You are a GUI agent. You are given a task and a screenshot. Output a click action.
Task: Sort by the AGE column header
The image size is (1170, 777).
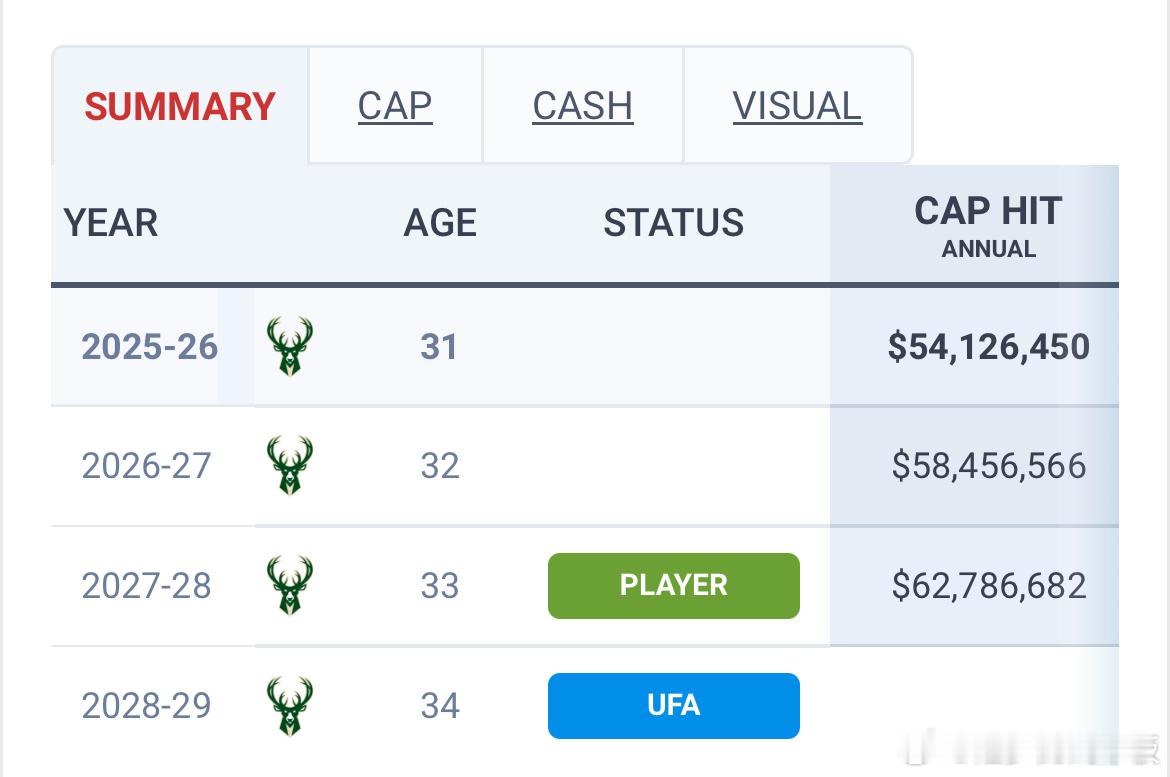[439, 222]
